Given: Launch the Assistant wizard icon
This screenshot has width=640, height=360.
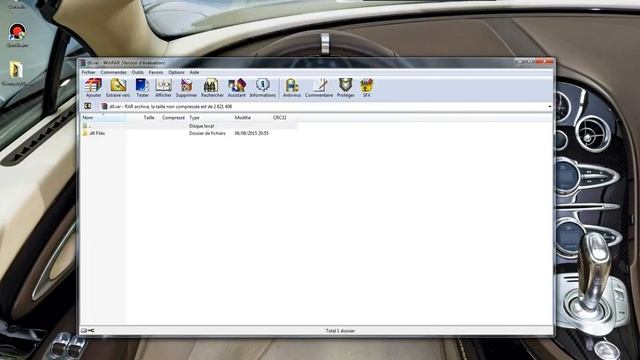Looking at the screenshot, I should [237, 88].
